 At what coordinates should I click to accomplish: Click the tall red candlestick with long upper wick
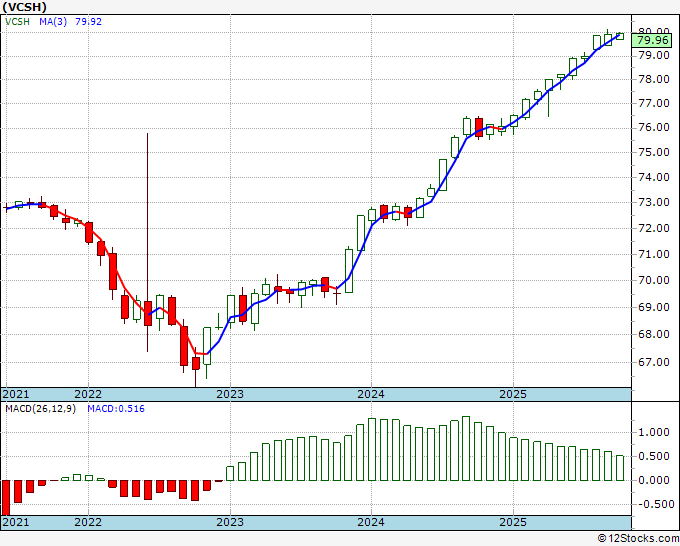[148, 313]
